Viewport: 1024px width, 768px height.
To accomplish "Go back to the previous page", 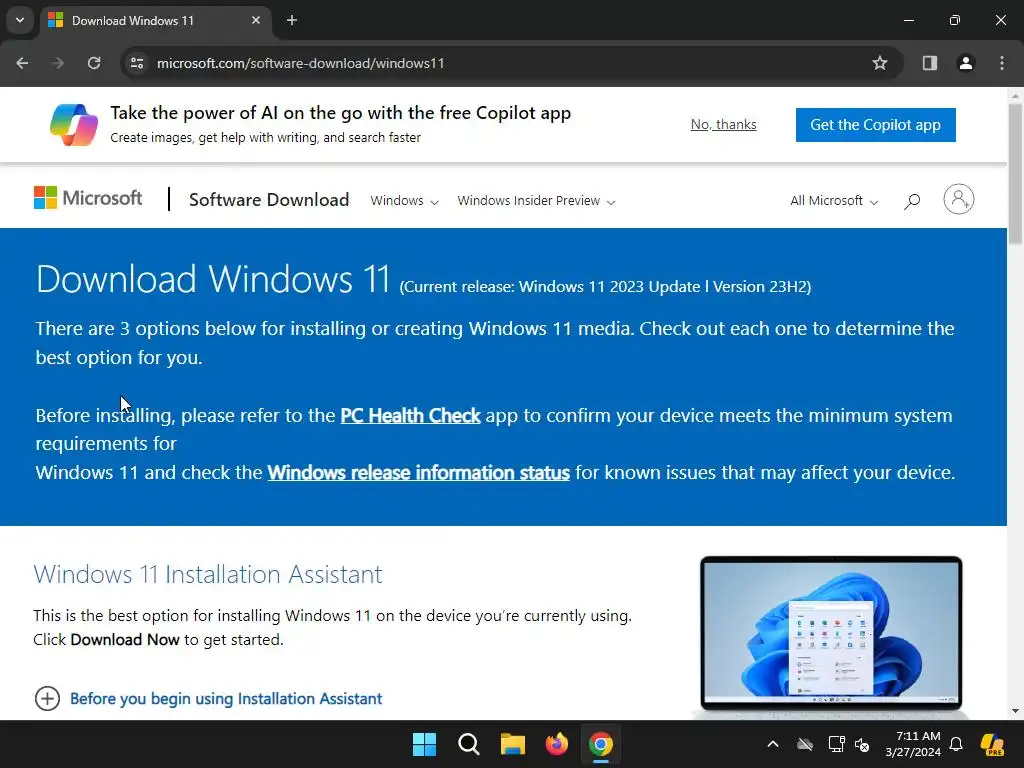I will click(x=22, y=63).
